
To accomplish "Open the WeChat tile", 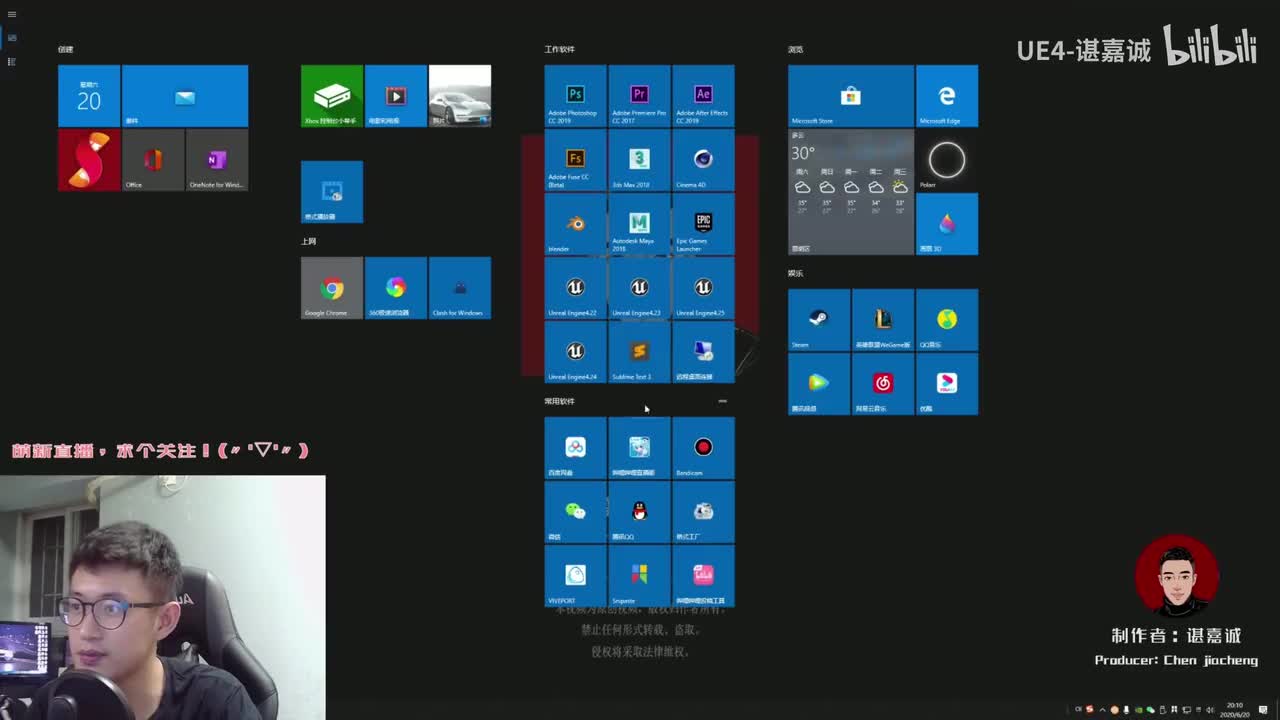I will pos(575,512).
